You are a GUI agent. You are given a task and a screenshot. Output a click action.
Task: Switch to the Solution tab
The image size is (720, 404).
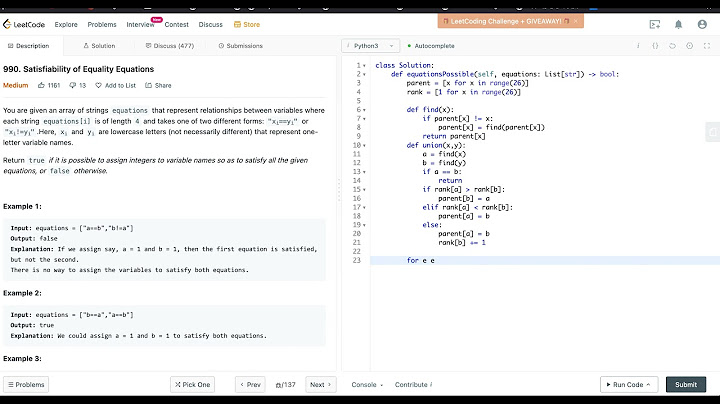[x=99, y=46]
